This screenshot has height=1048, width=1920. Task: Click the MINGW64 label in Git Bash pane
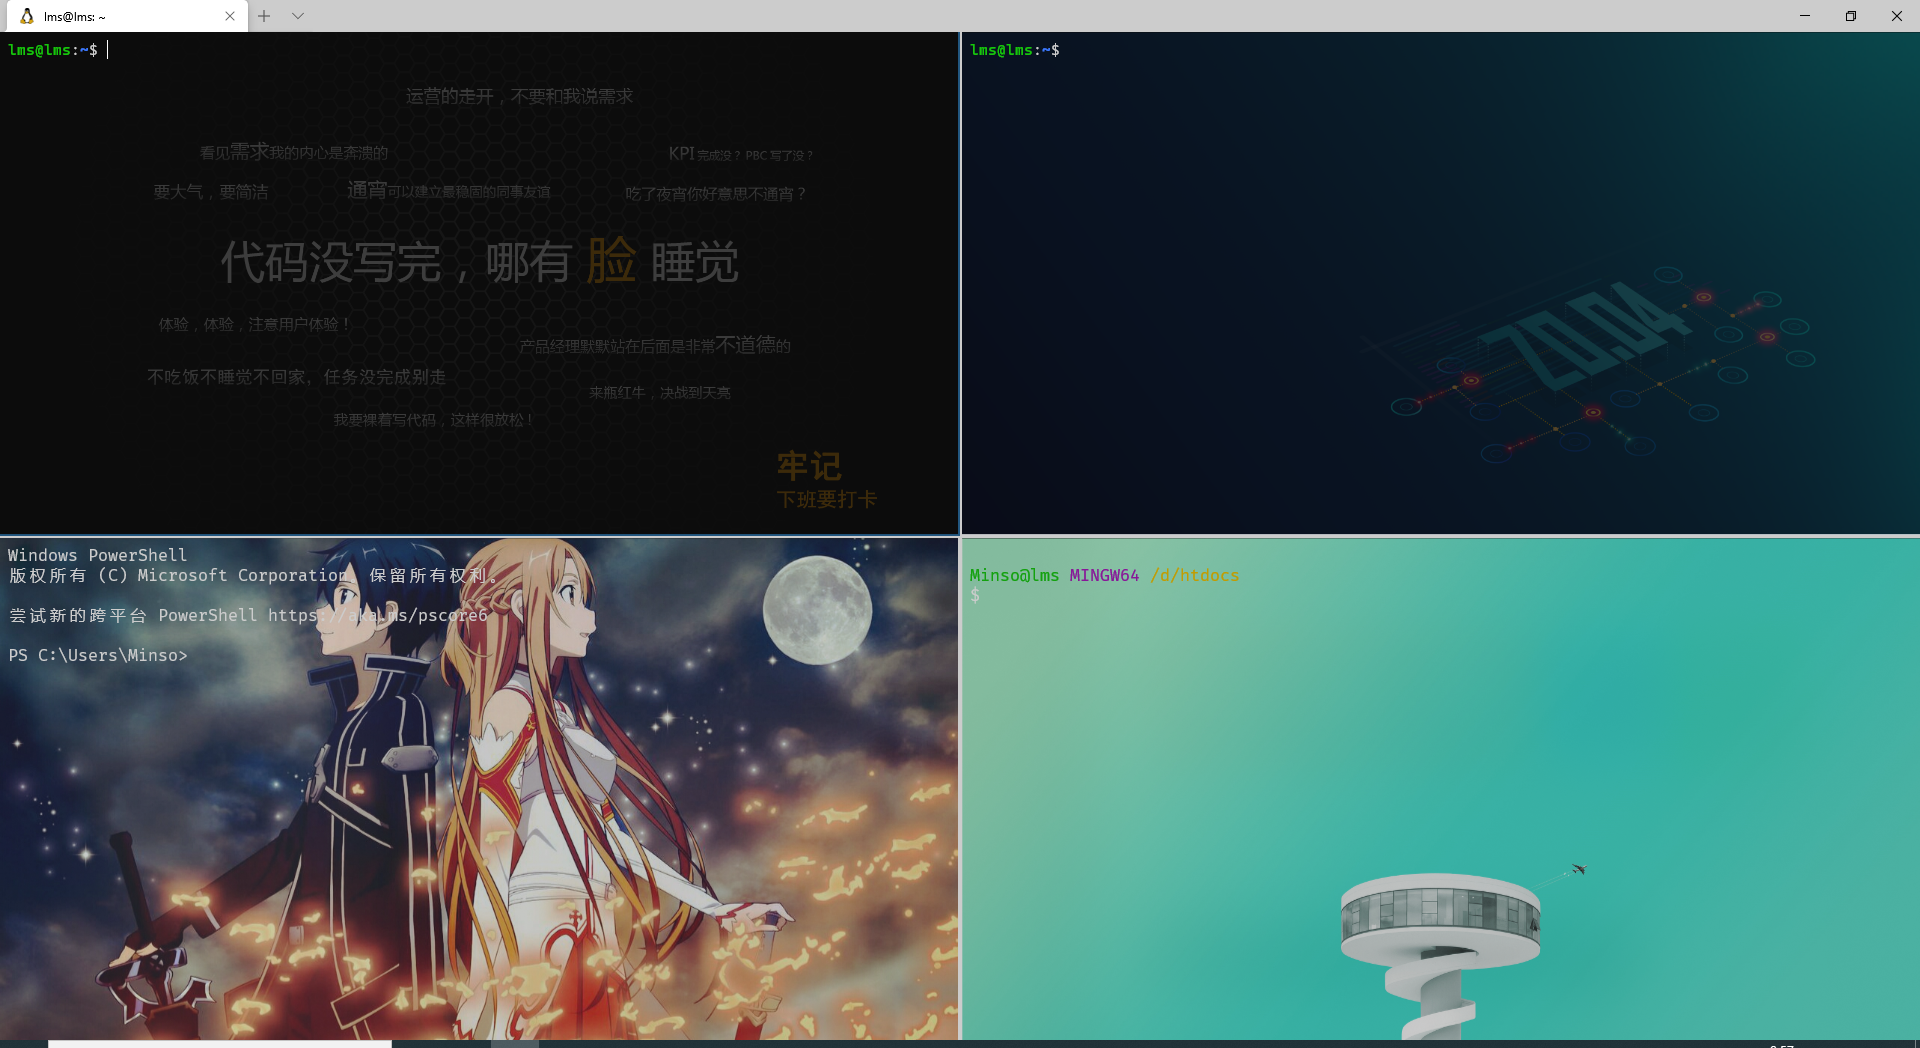(x=1104, y=575)
